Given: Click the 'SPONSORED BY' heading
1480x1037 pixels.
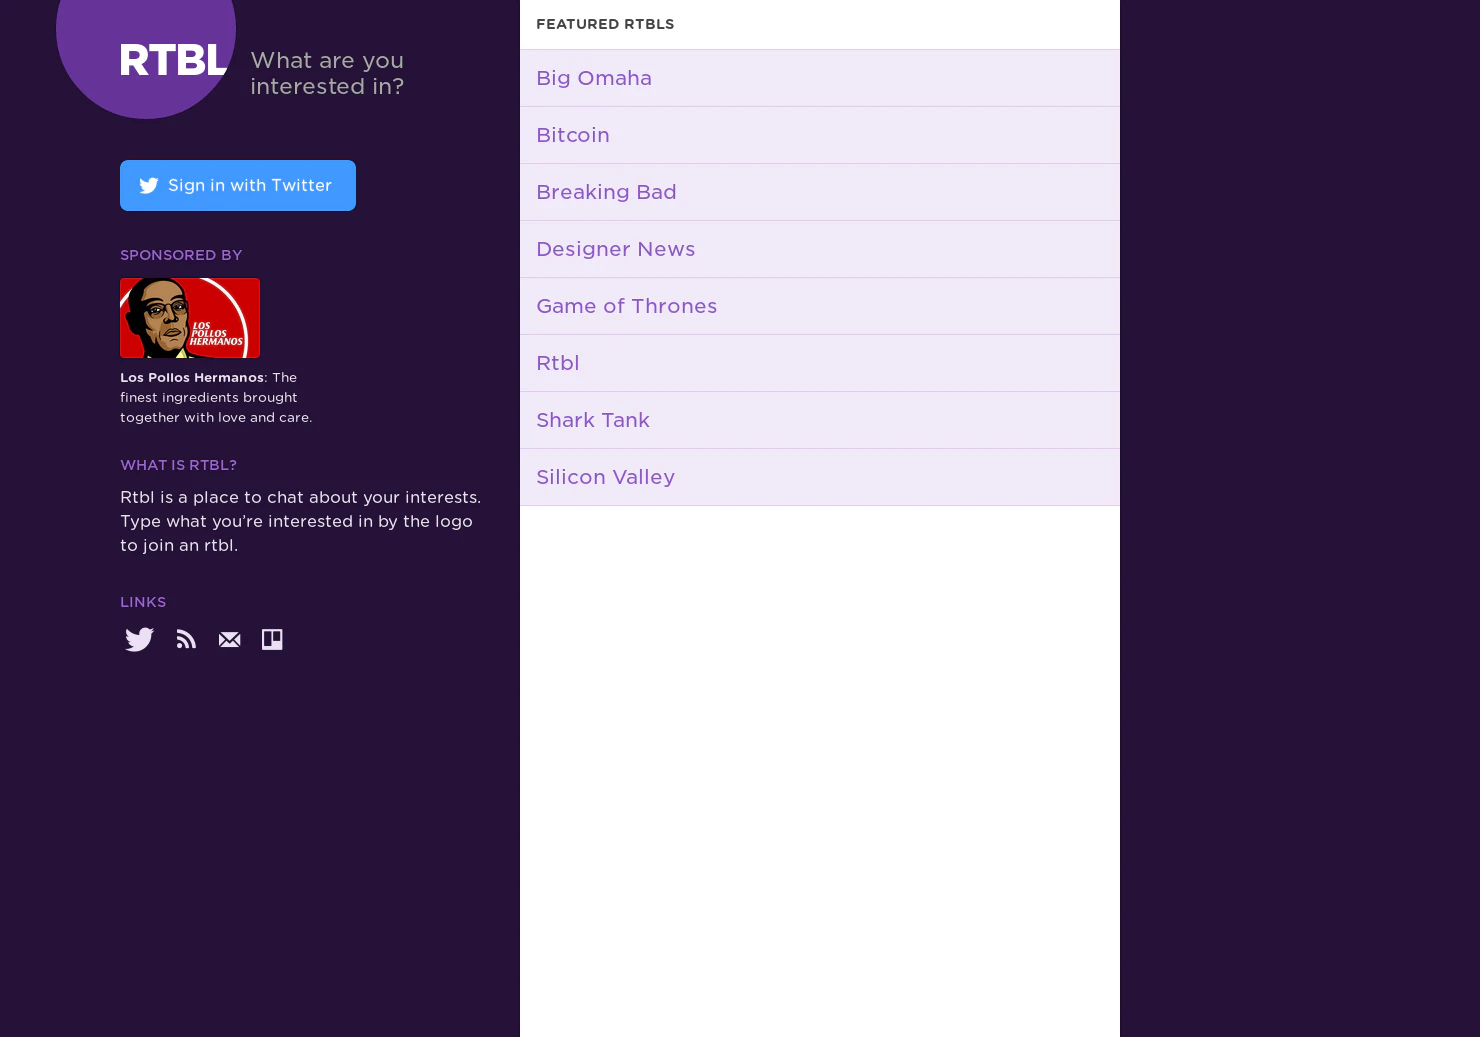Looking at the screenshot, I should (x=181, y=255).
